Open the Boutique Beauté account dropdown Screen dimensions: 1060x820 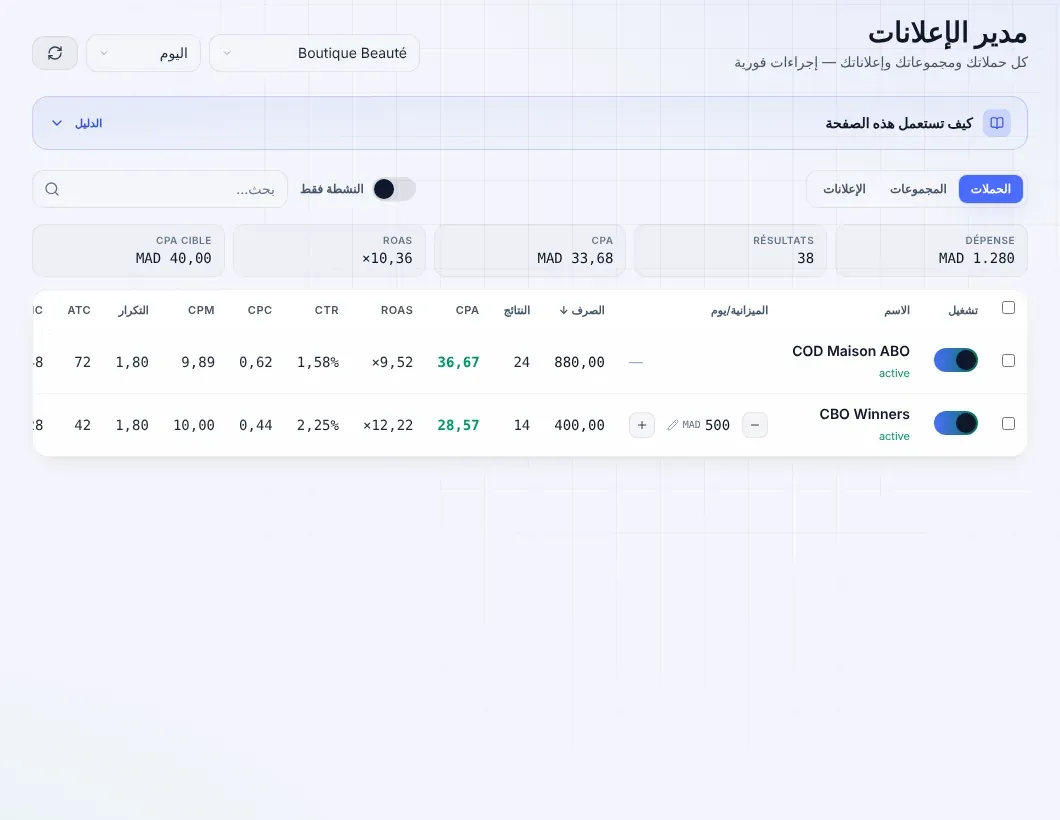314,53
